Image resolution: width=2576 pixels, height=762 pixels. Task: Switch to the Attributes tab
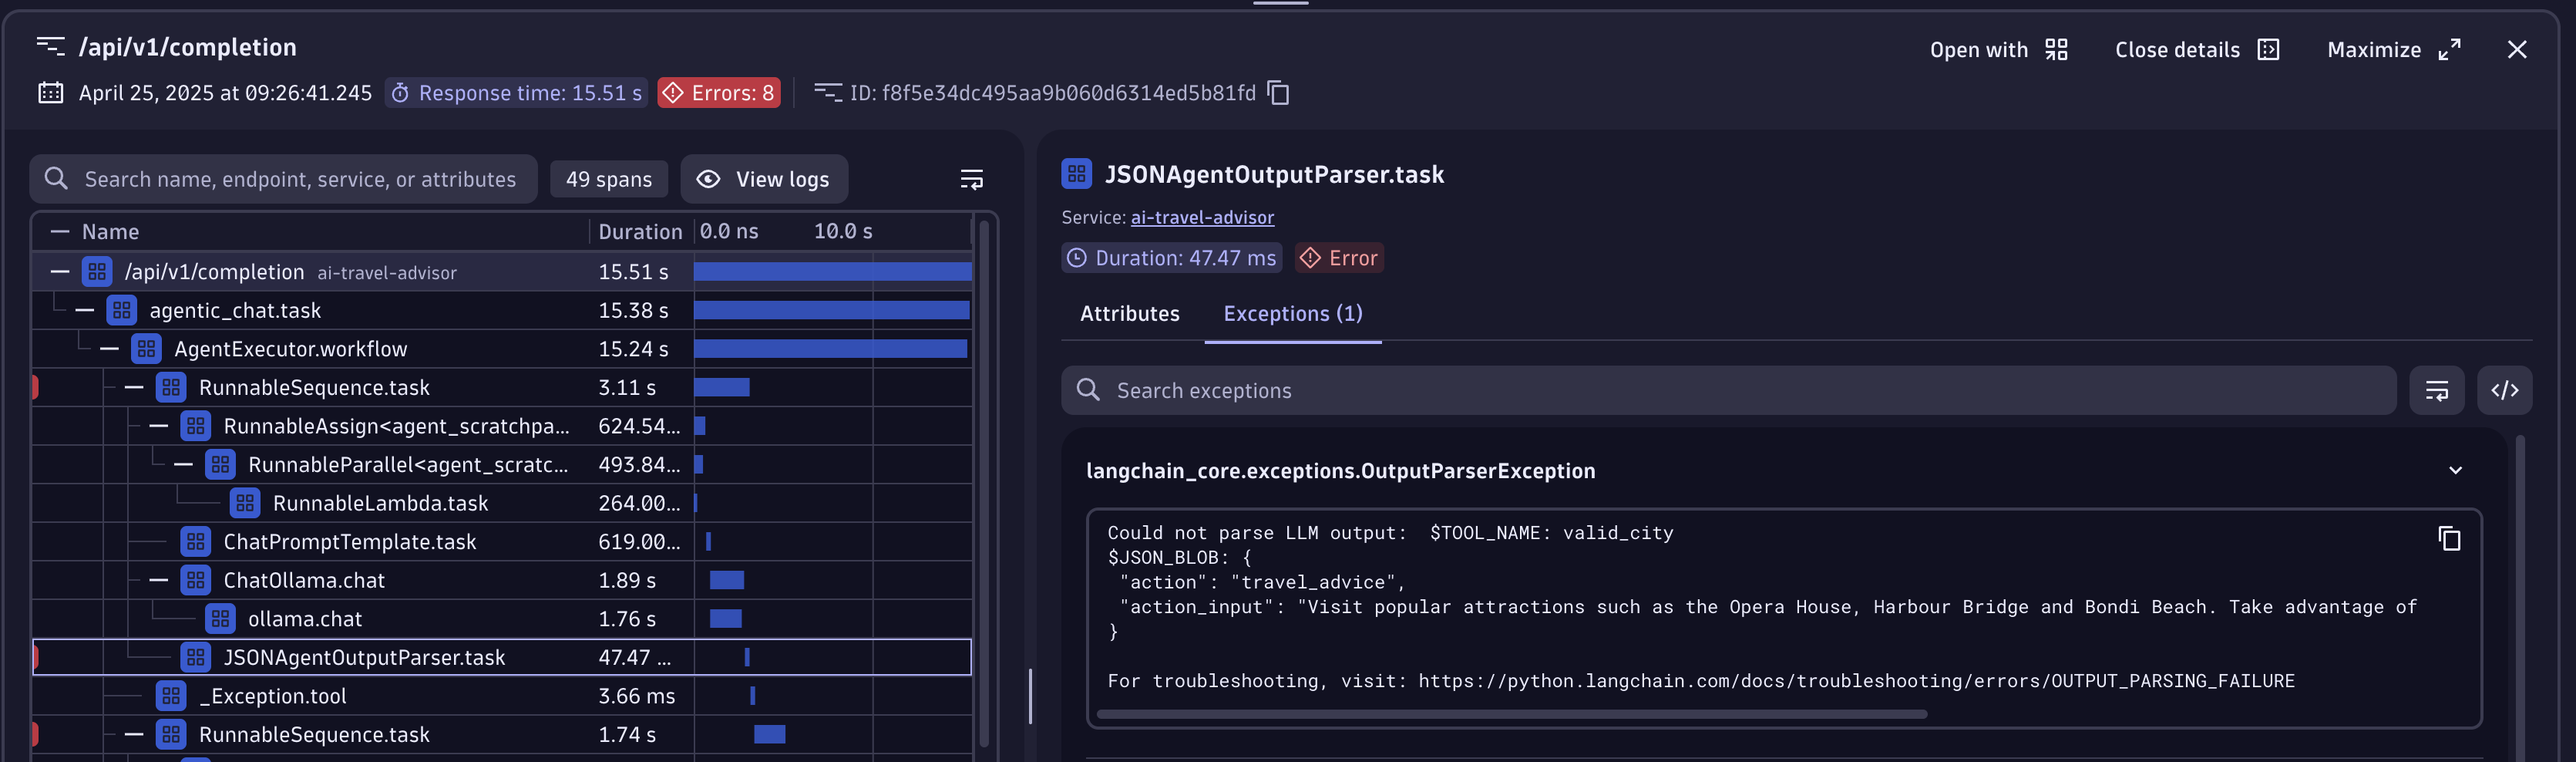[x=1129, y=314]
